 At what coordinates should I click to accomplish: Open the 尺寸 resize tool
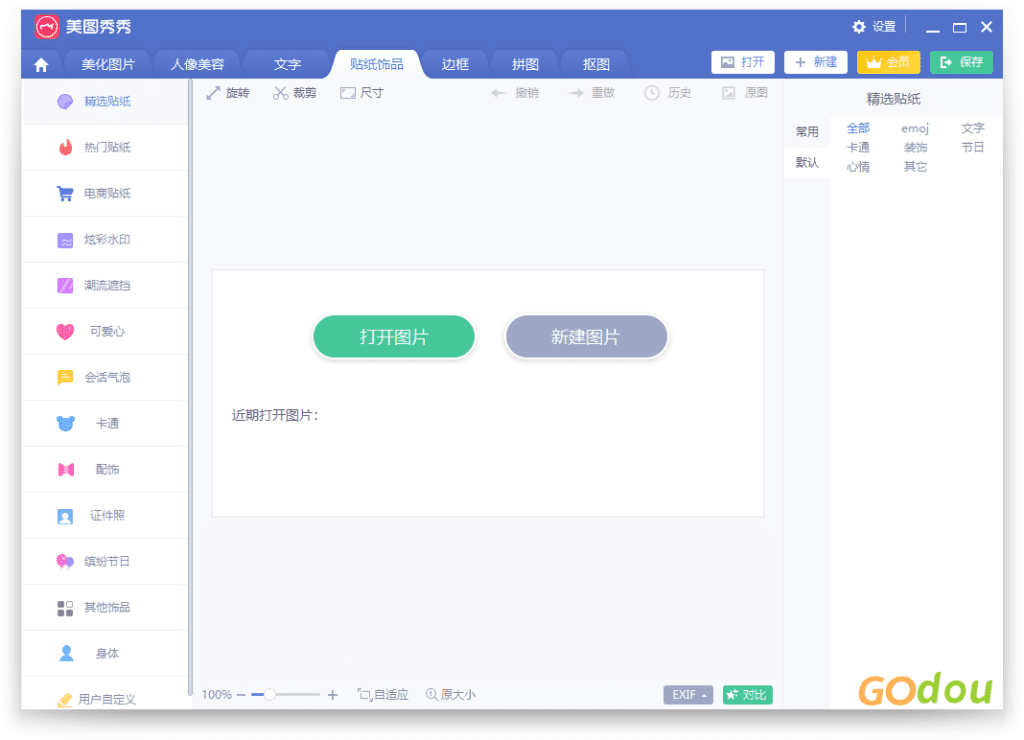tap(360, 92)
